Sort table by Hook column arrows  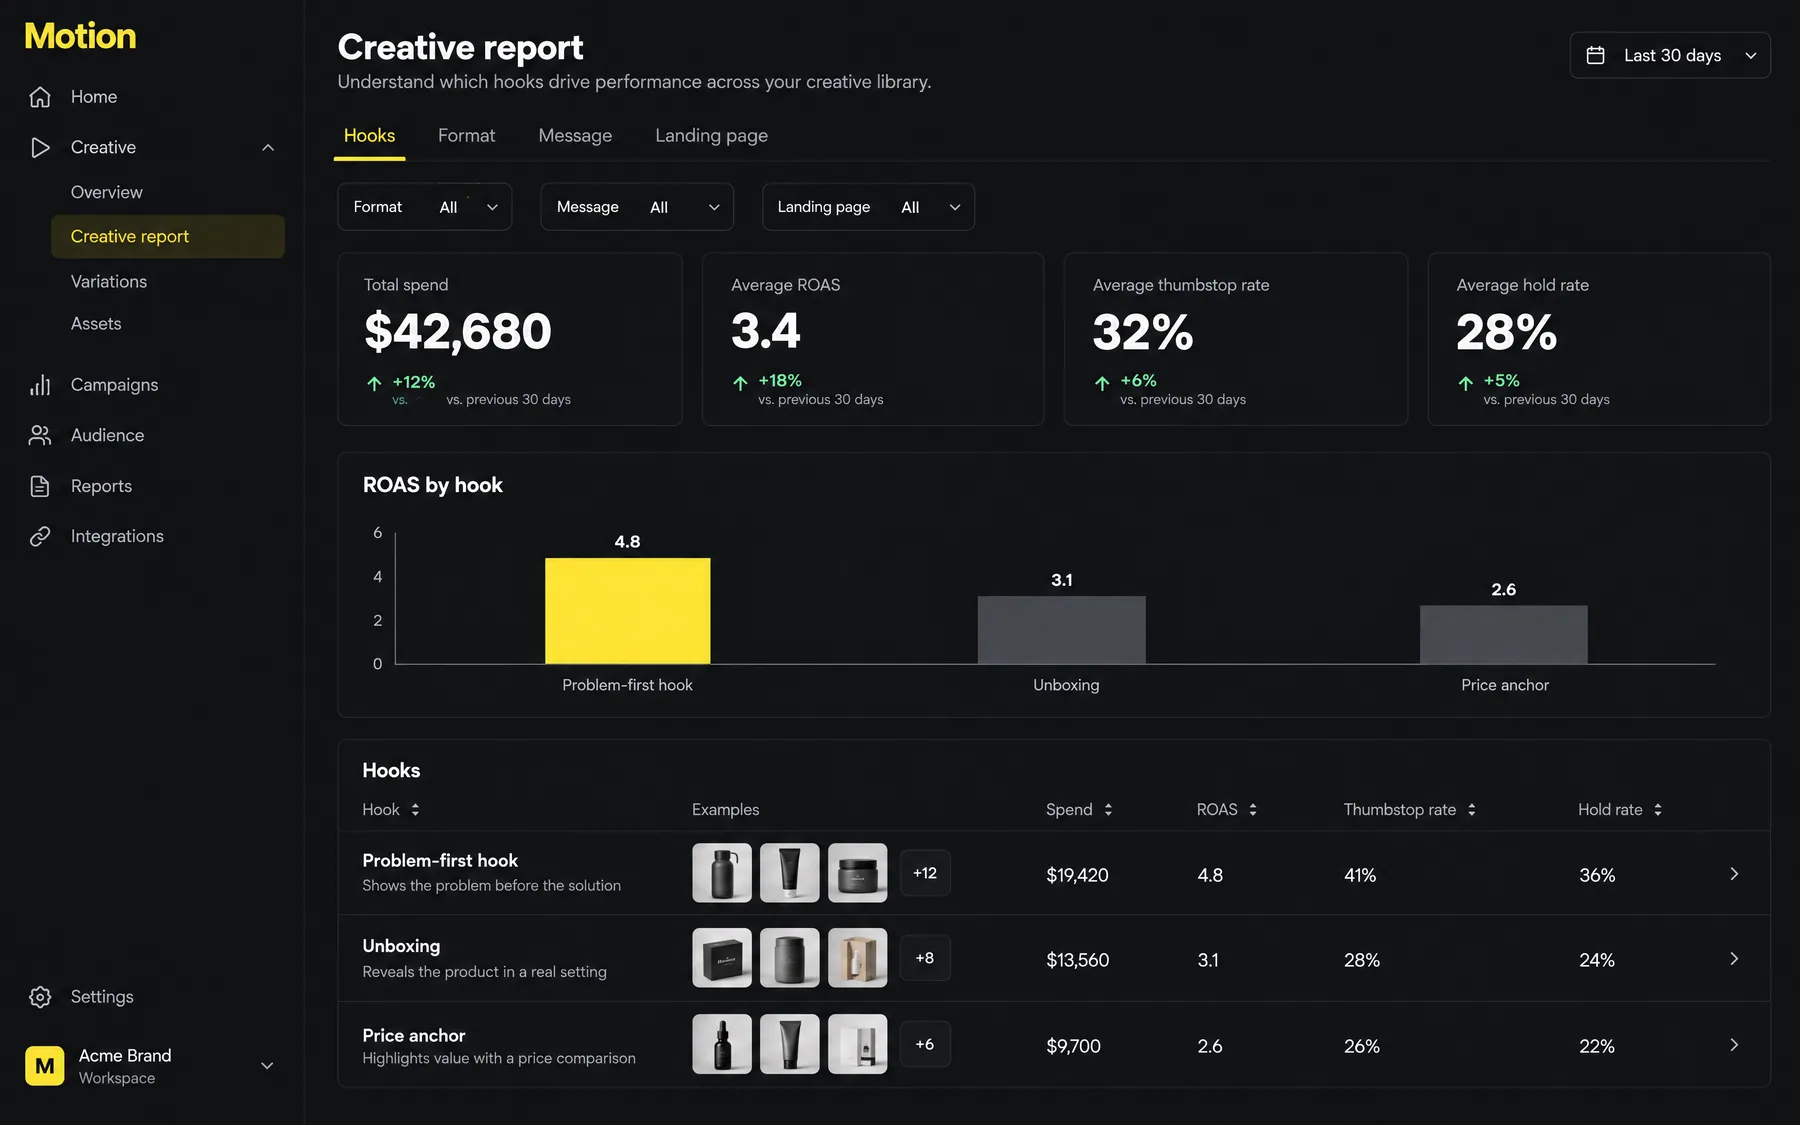click(415, 810)
